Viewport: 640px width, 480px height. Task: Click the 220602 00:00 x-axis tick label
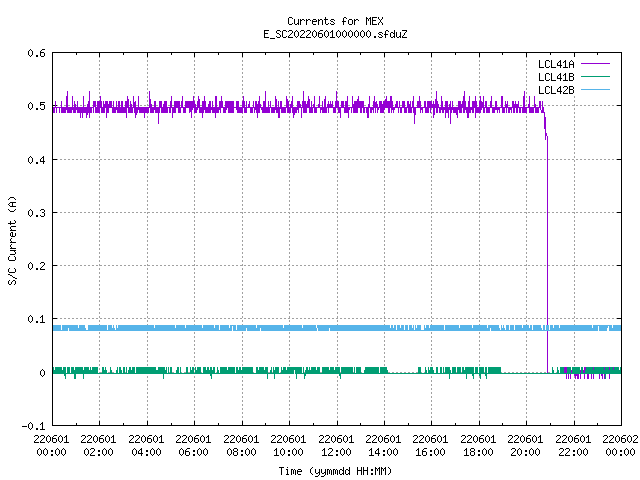coord(620,446)
